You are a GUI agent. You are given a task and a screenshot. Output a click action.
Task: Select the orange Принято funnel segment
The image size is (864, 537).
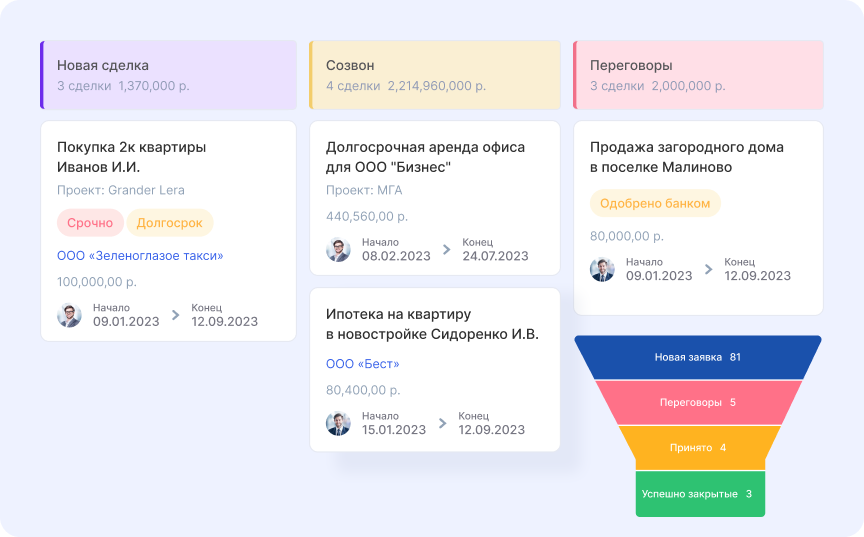[698, 448]
